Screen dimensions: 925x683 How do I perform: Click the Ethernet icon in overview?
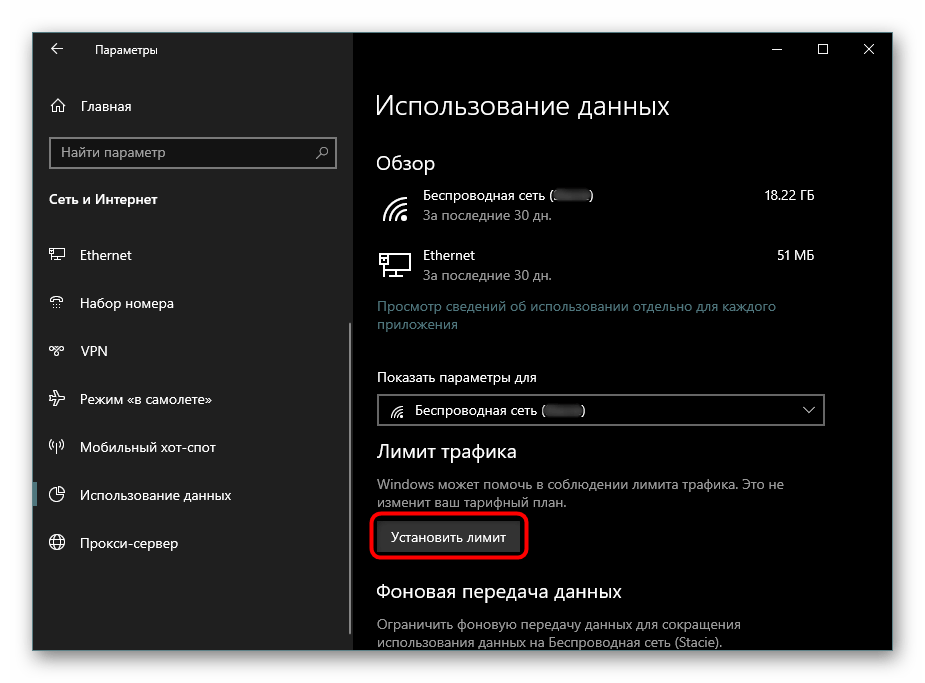(x=395, y=264)
